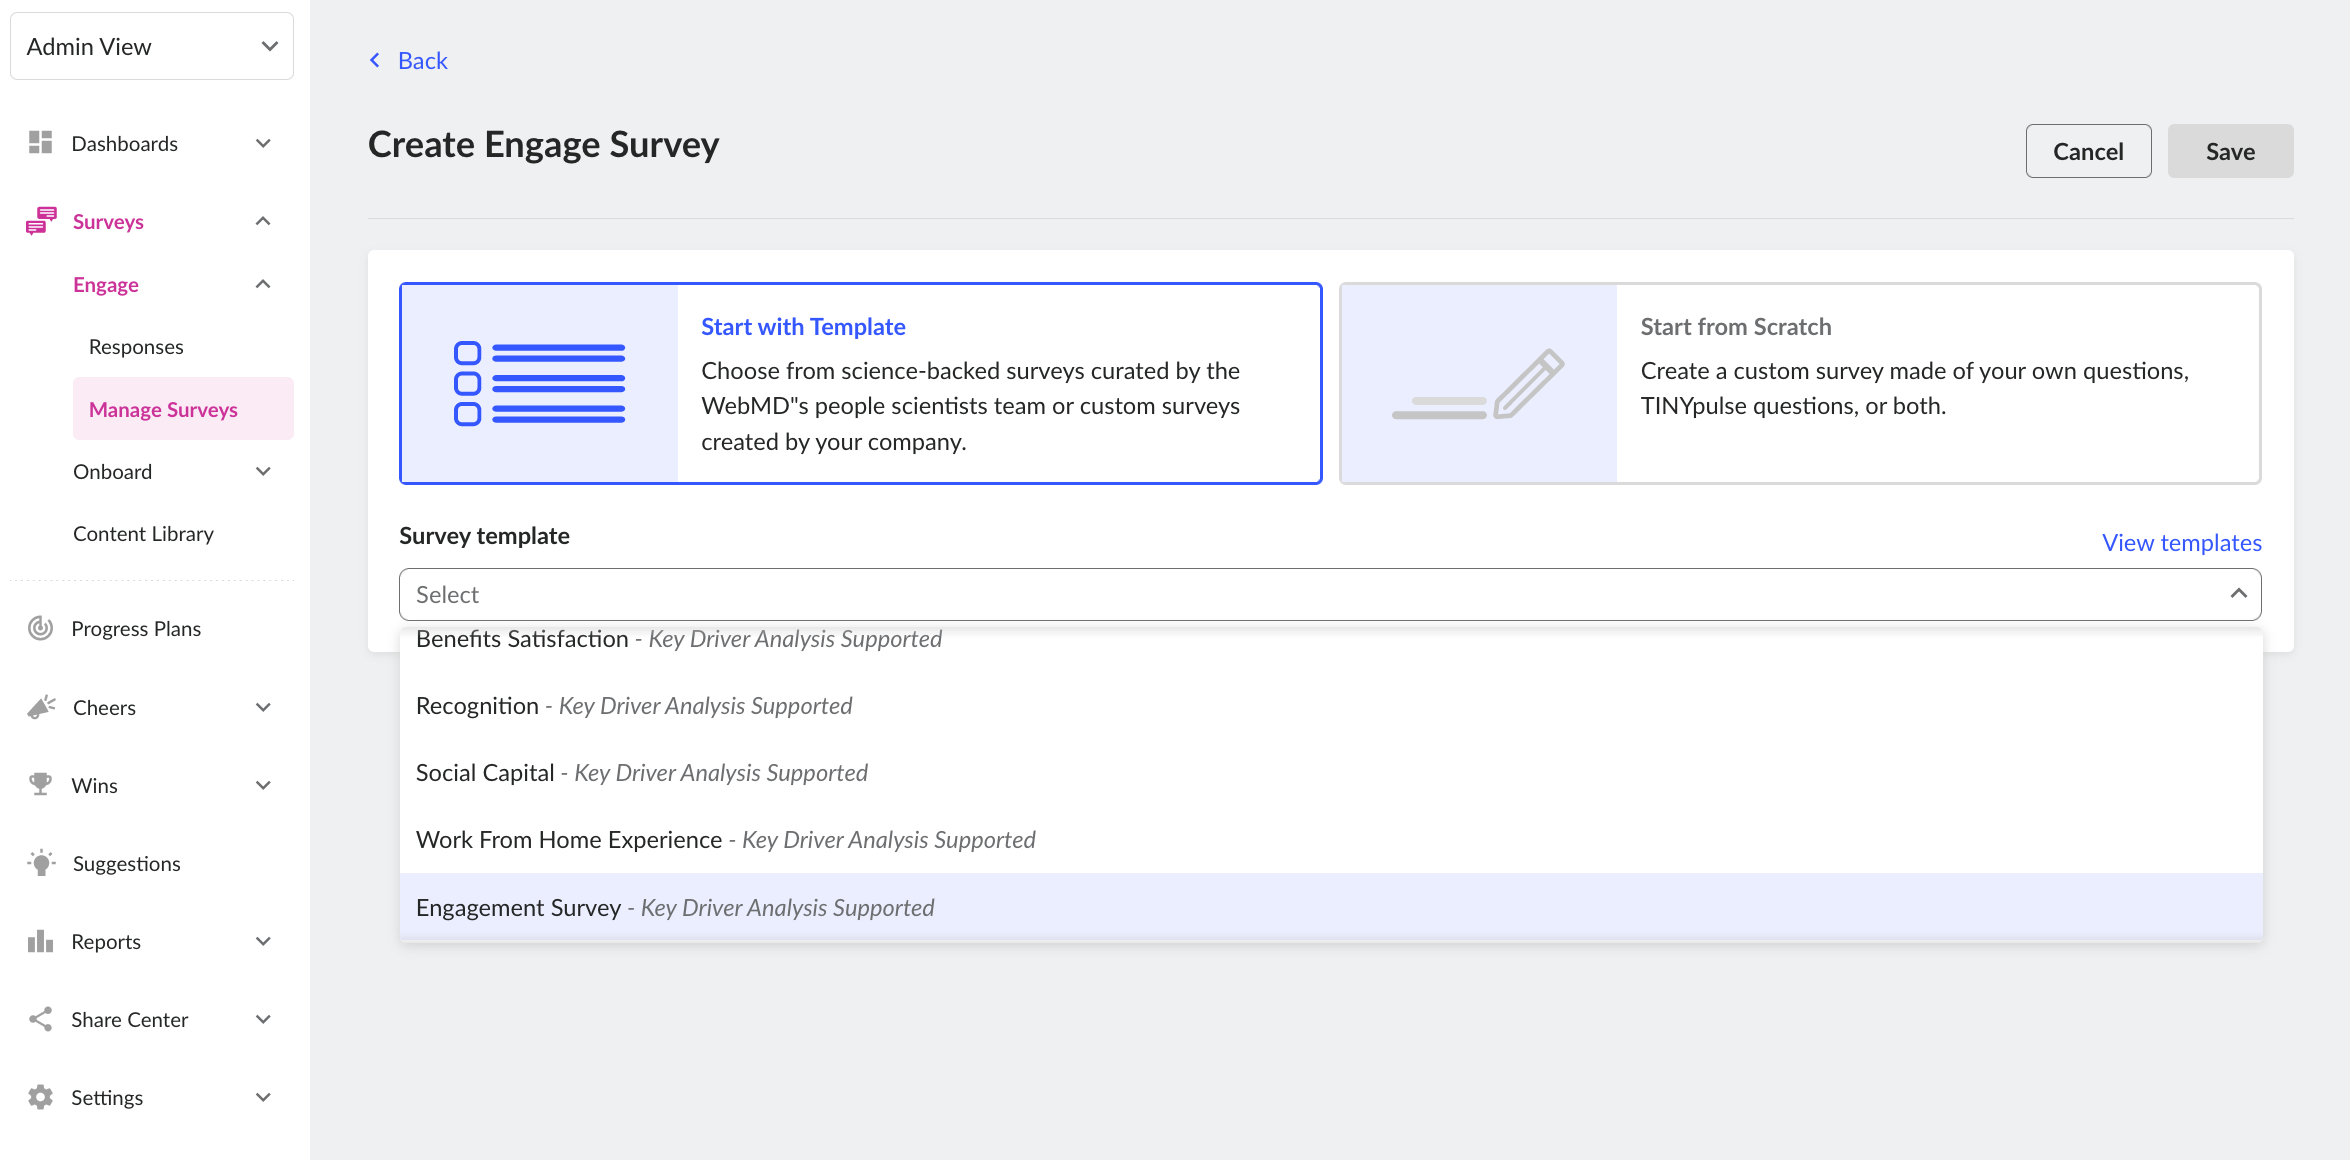Click the Cheers party popper icon
The image size is (2350, 1160).
[x=41, y=707]
